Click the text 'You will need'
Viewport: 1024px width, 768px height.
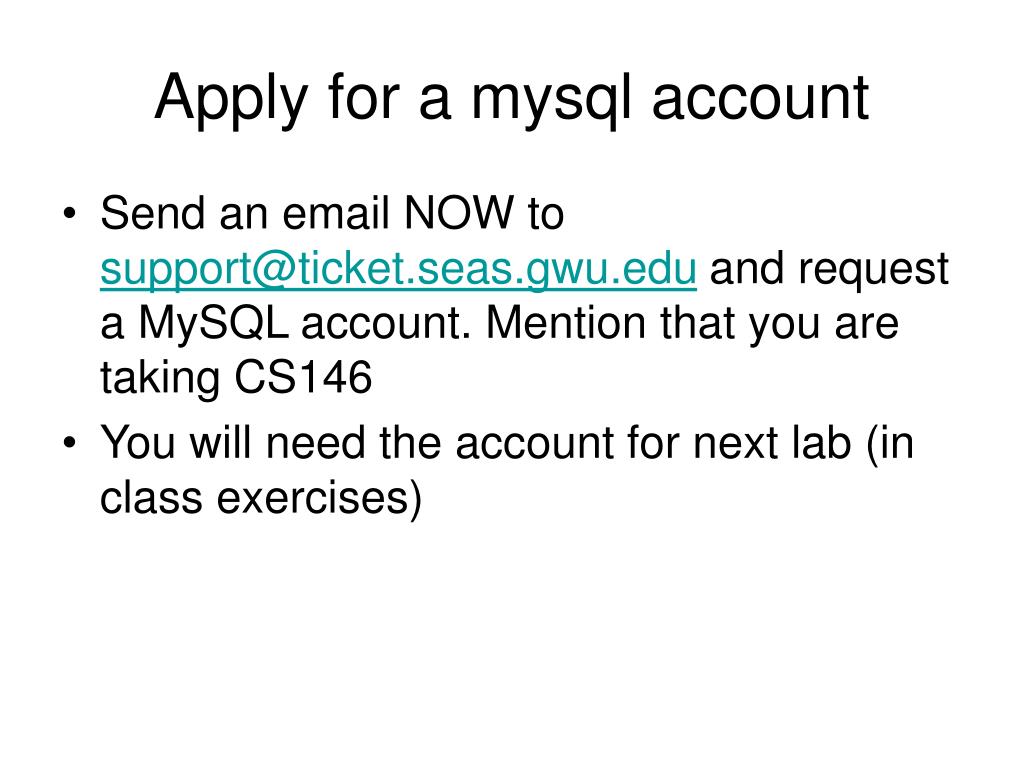point(232,443)
